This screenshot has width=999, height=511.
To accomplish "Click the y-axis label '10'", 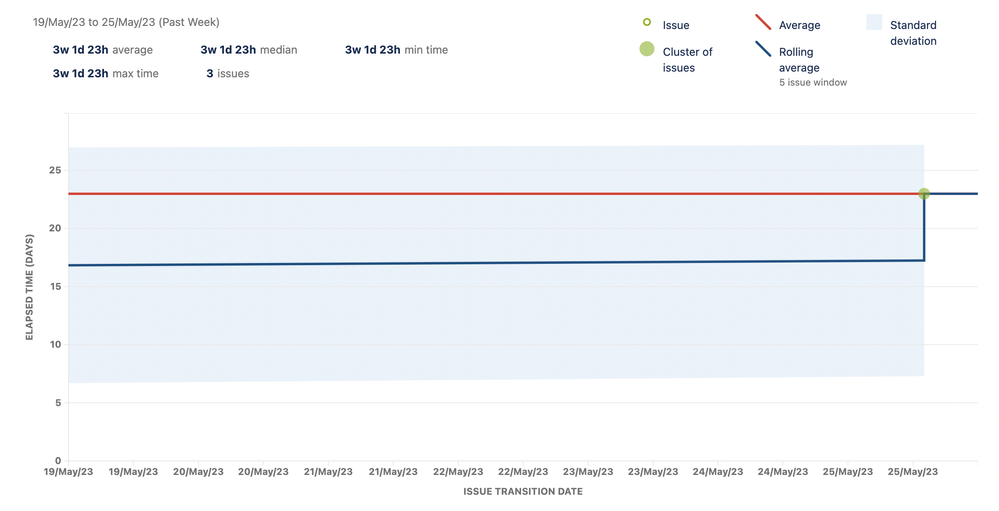I will 55,345.
